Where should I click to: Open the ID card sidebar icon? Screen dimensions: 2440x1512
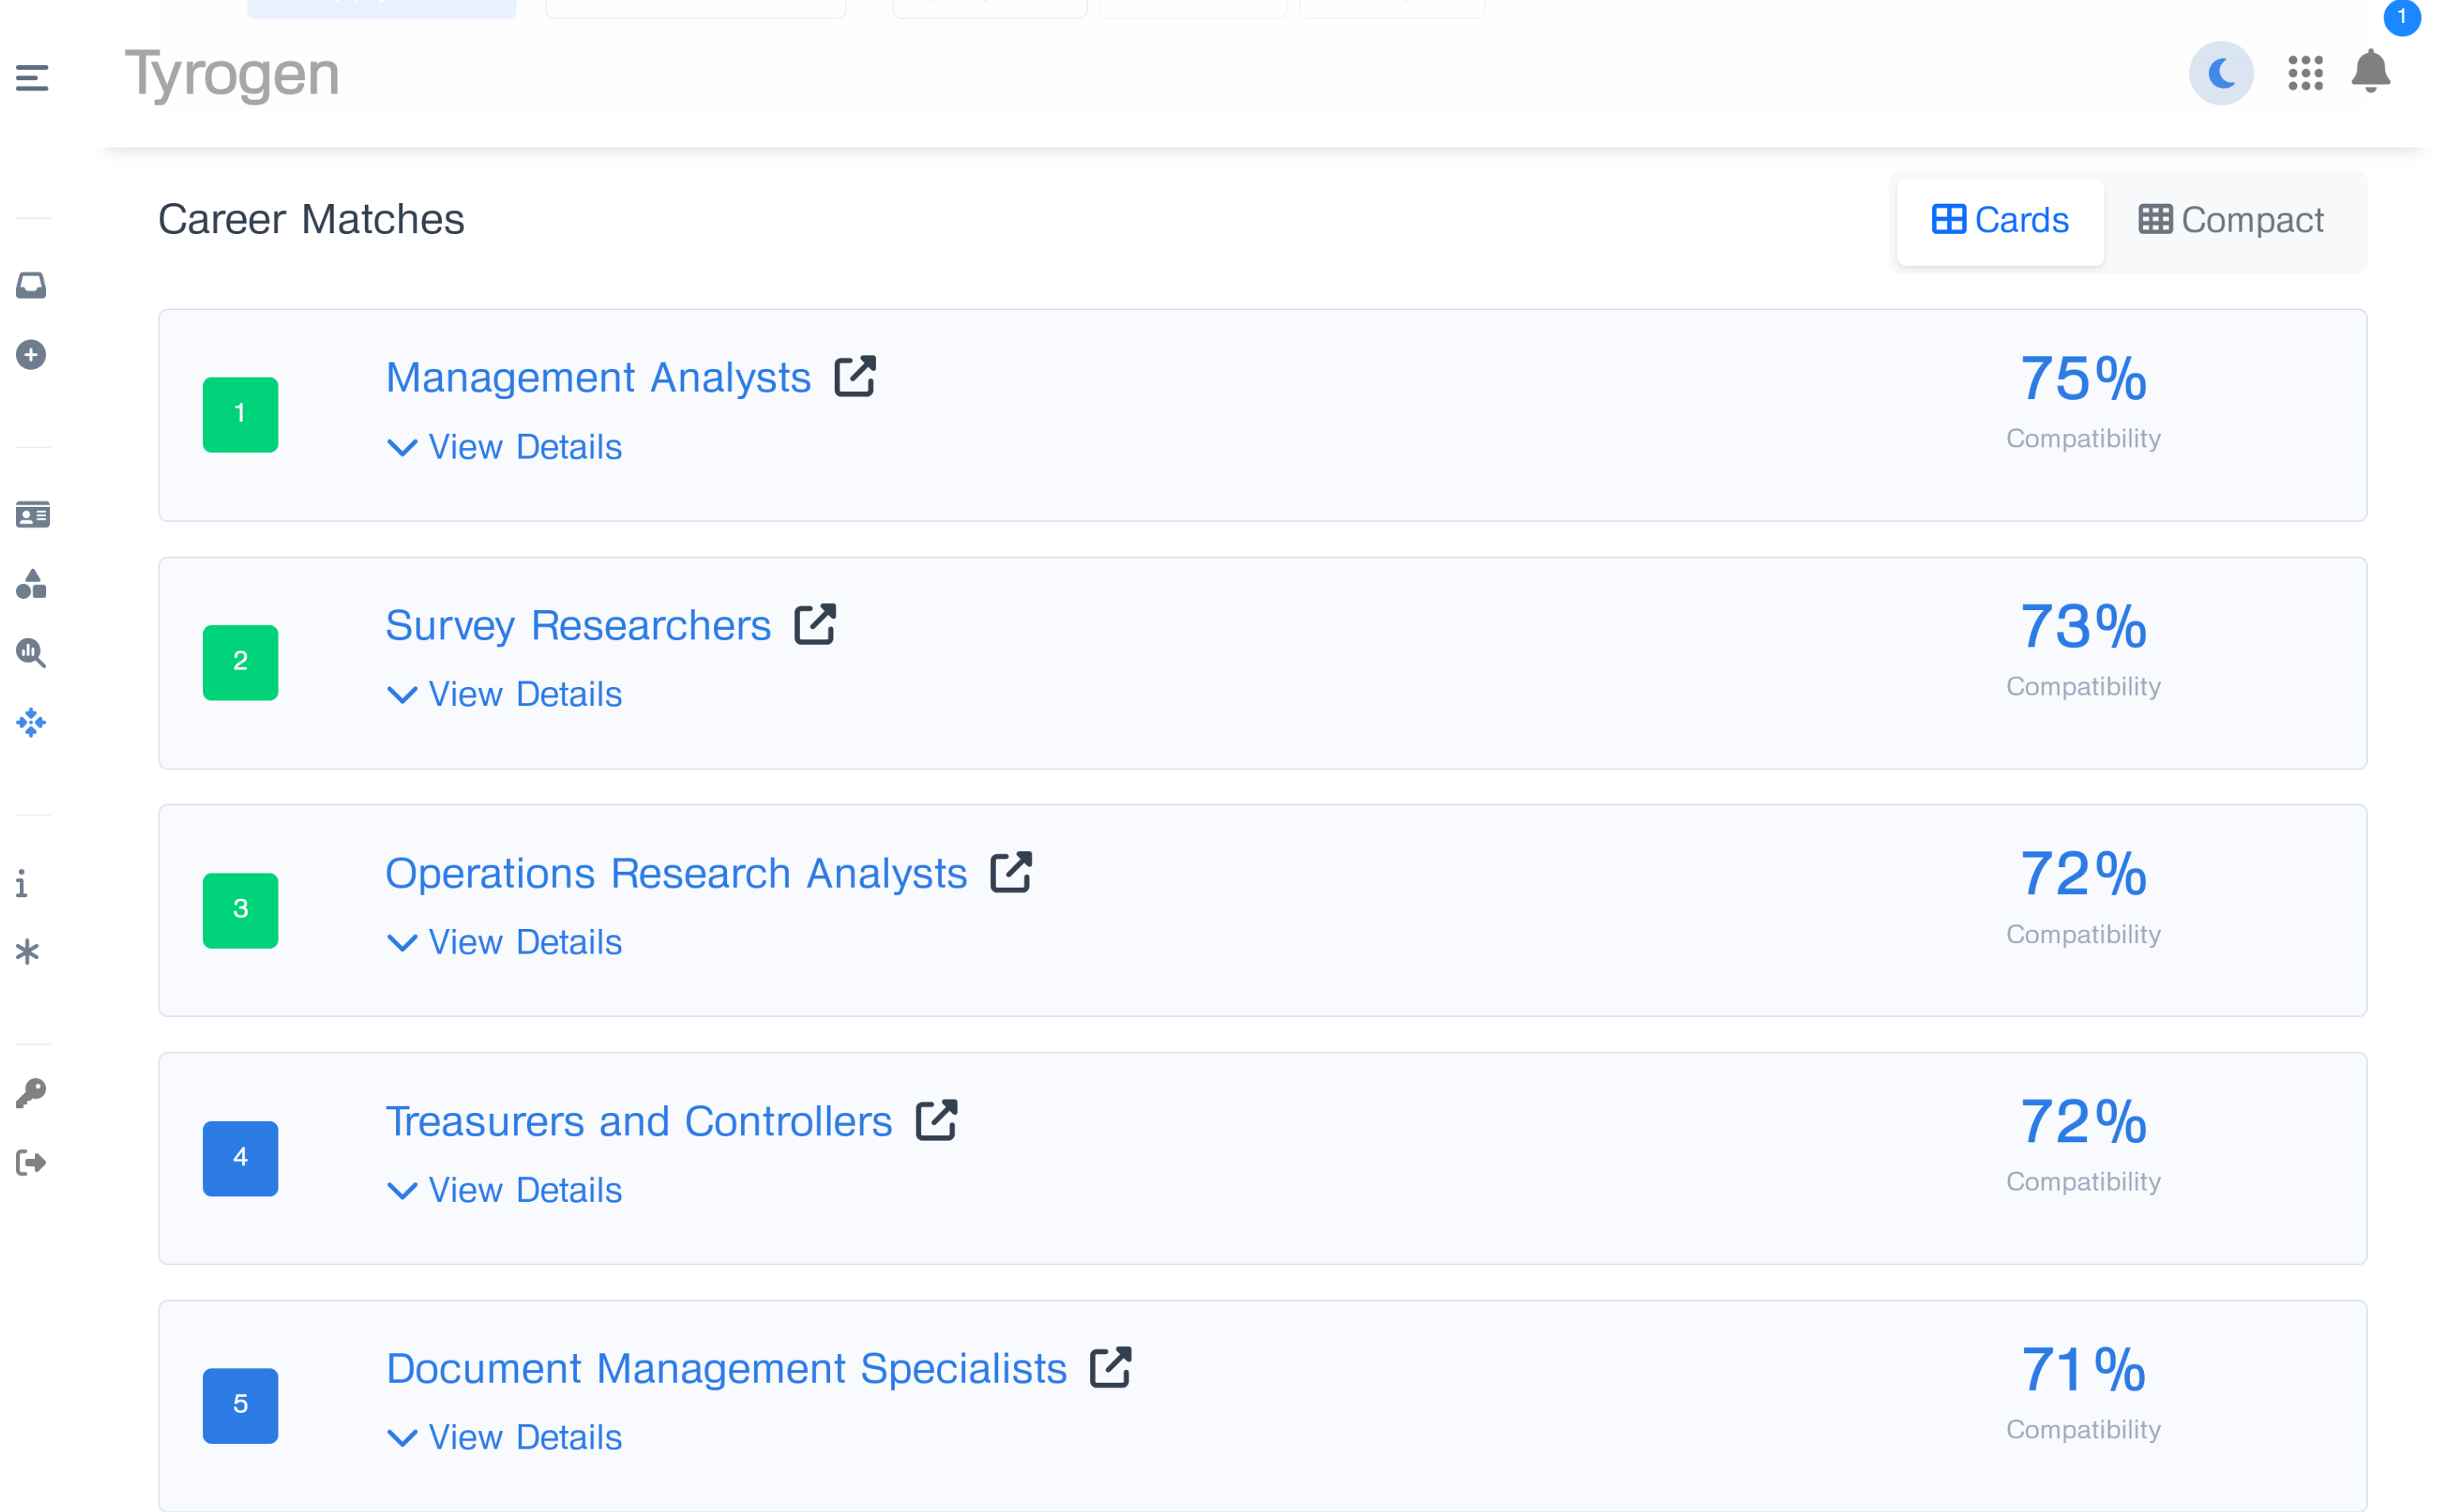coord(32,515)
